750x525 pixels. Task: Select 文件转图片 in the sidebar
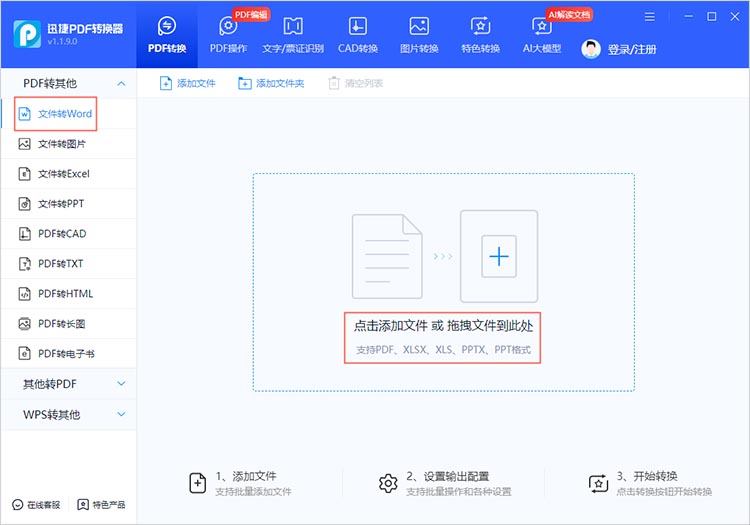(x=68, y=144)
